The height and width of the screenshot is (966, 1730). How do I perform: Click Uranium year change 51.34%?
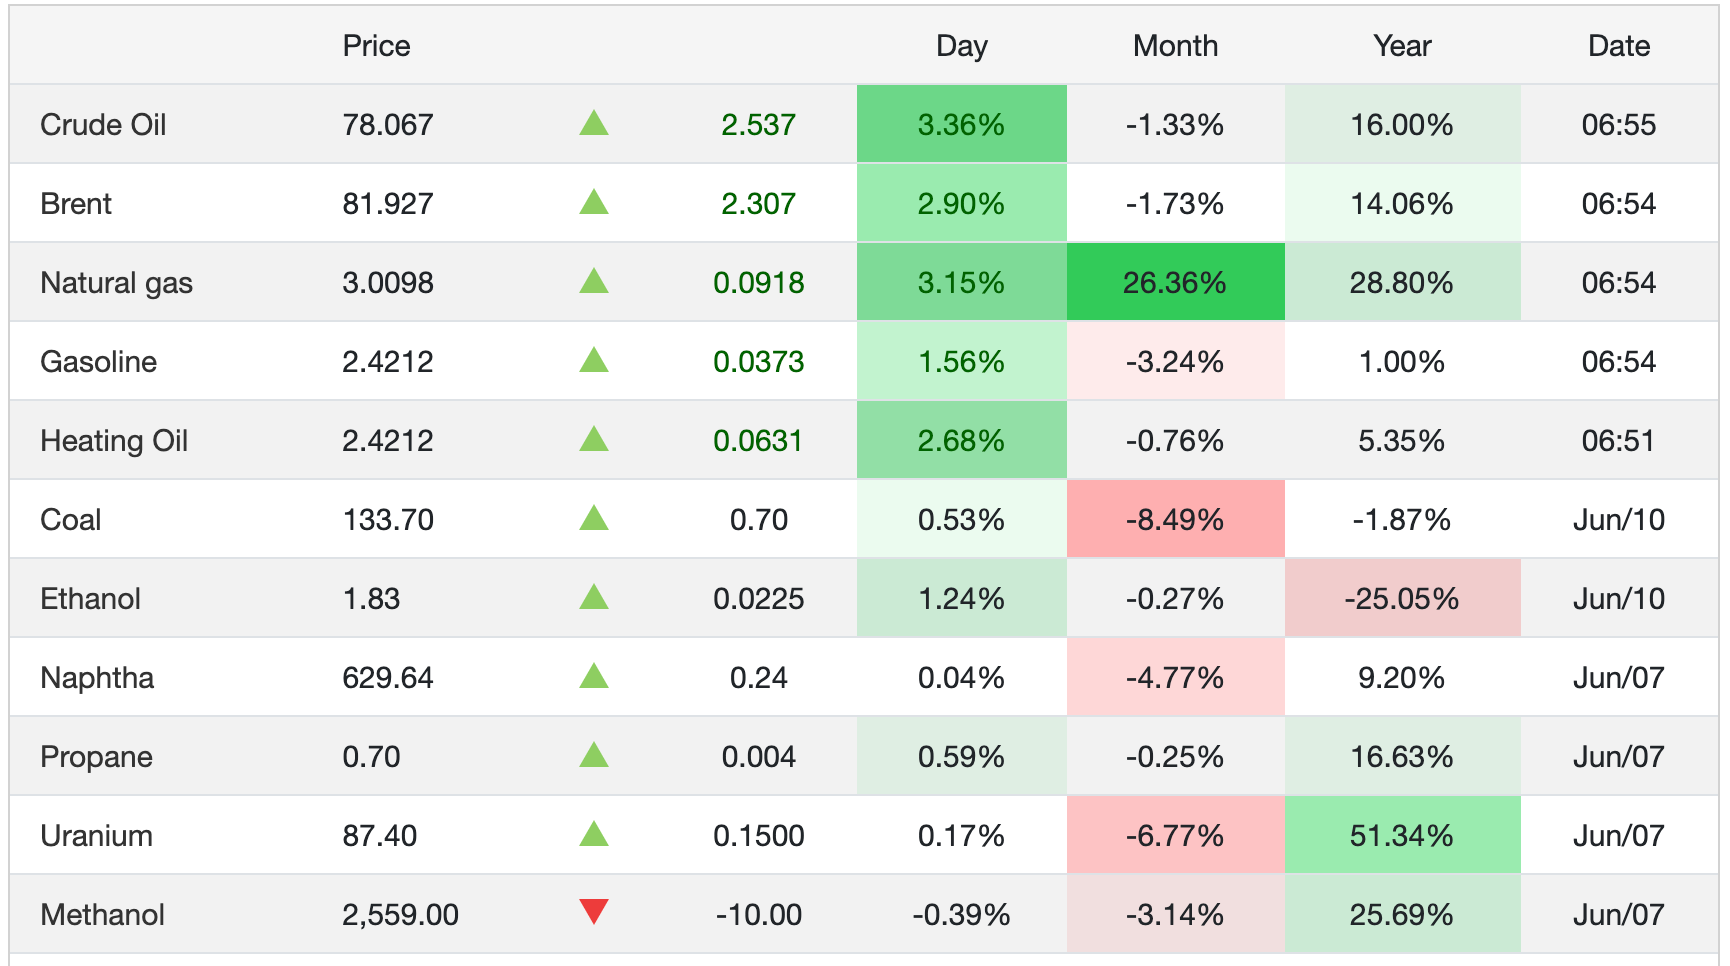pos(1402,836)
